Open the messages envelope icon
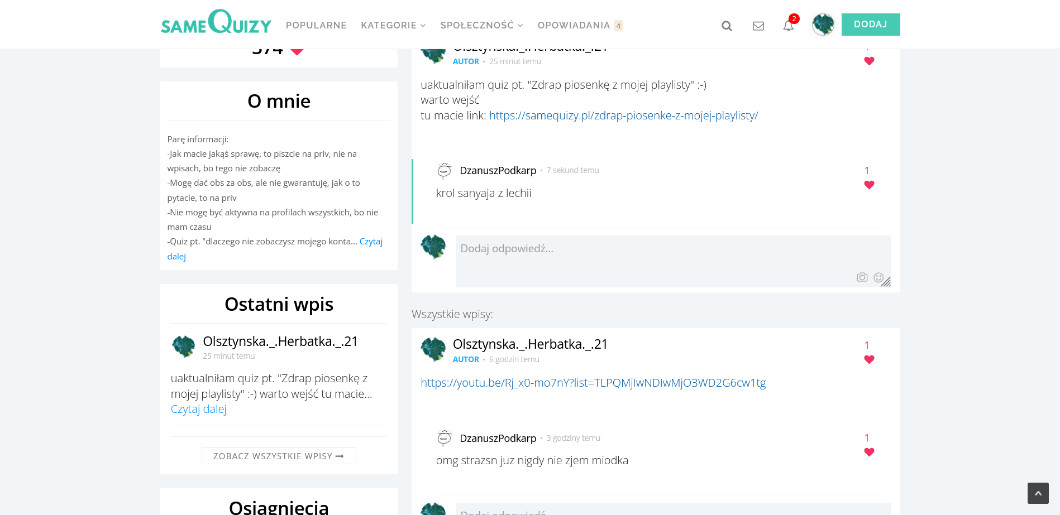Viewport: 1060px width, 515px height. point(758,26)
